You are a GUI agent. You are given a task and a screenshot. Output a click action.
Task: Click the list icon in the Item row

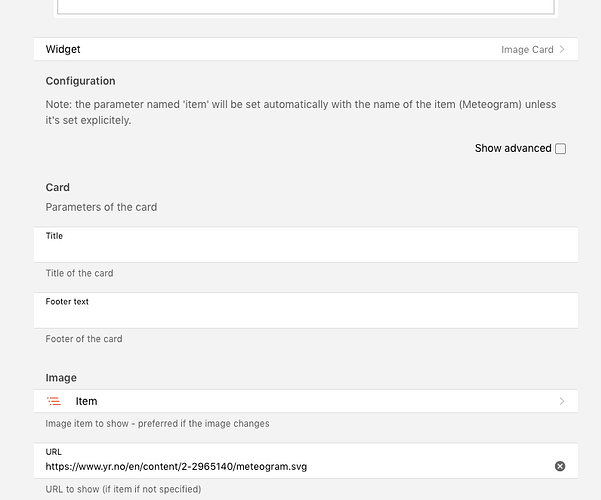pos(54,401)
